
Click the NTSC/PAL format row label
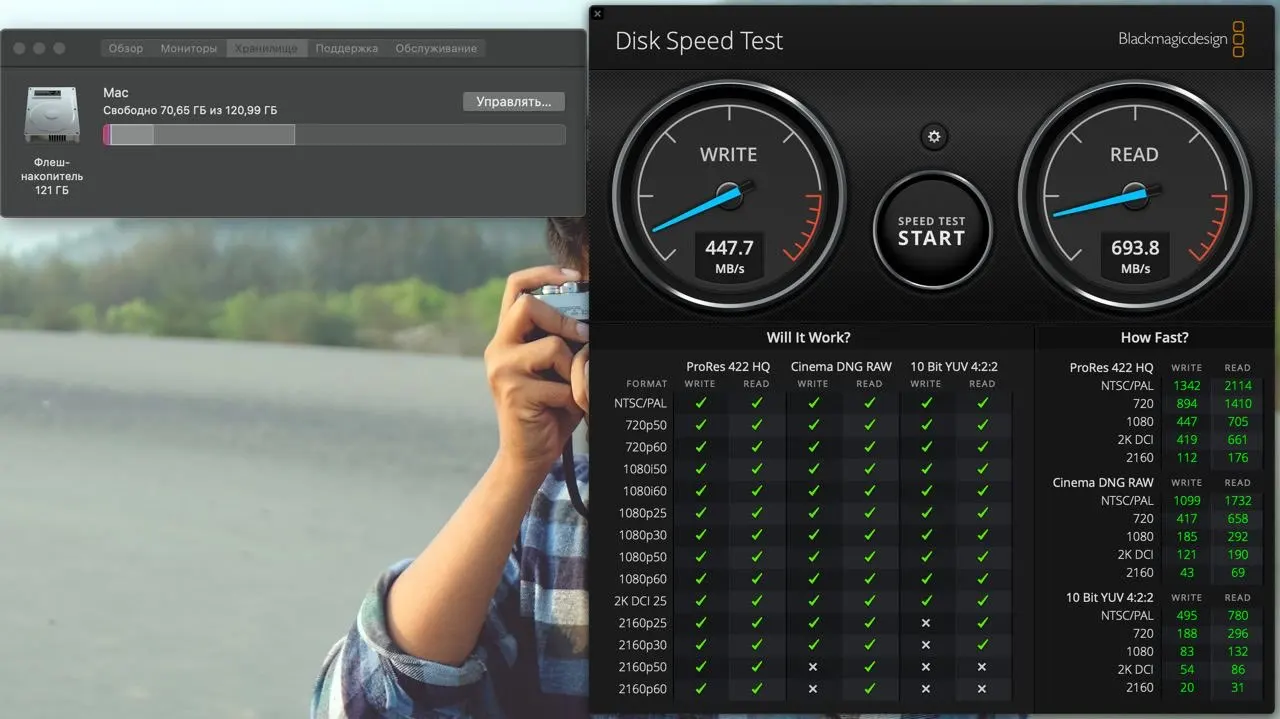click(640, 403)
